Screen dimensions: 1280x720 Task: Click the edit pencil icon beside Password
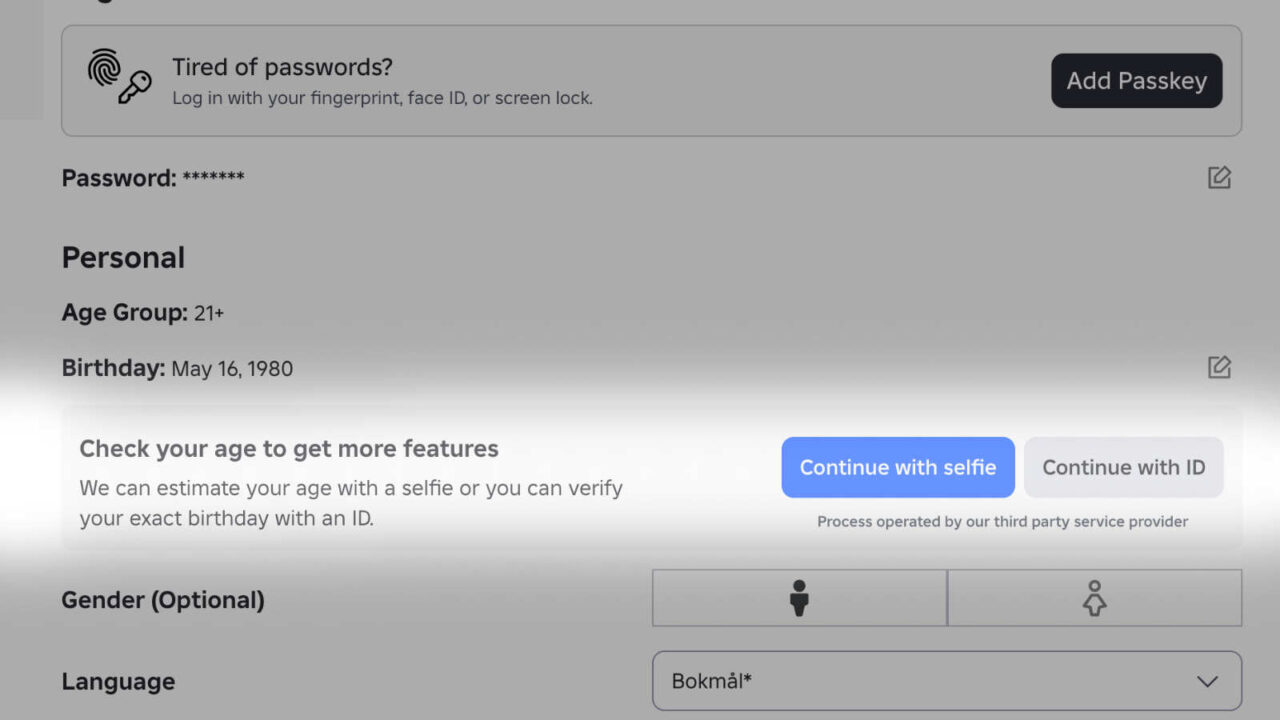pos(1218,178)
